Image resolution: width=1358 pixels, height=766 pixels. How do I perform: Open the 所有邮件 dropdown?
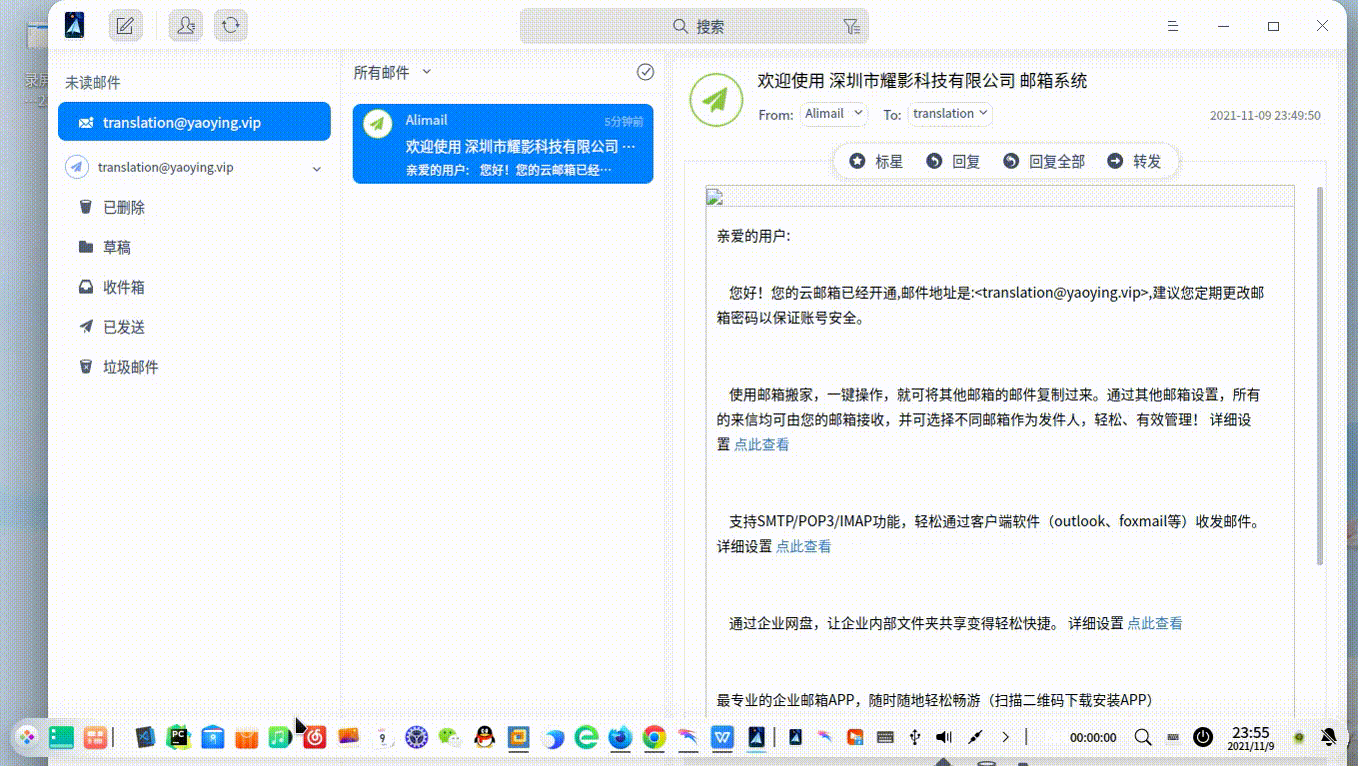[392, 72]
